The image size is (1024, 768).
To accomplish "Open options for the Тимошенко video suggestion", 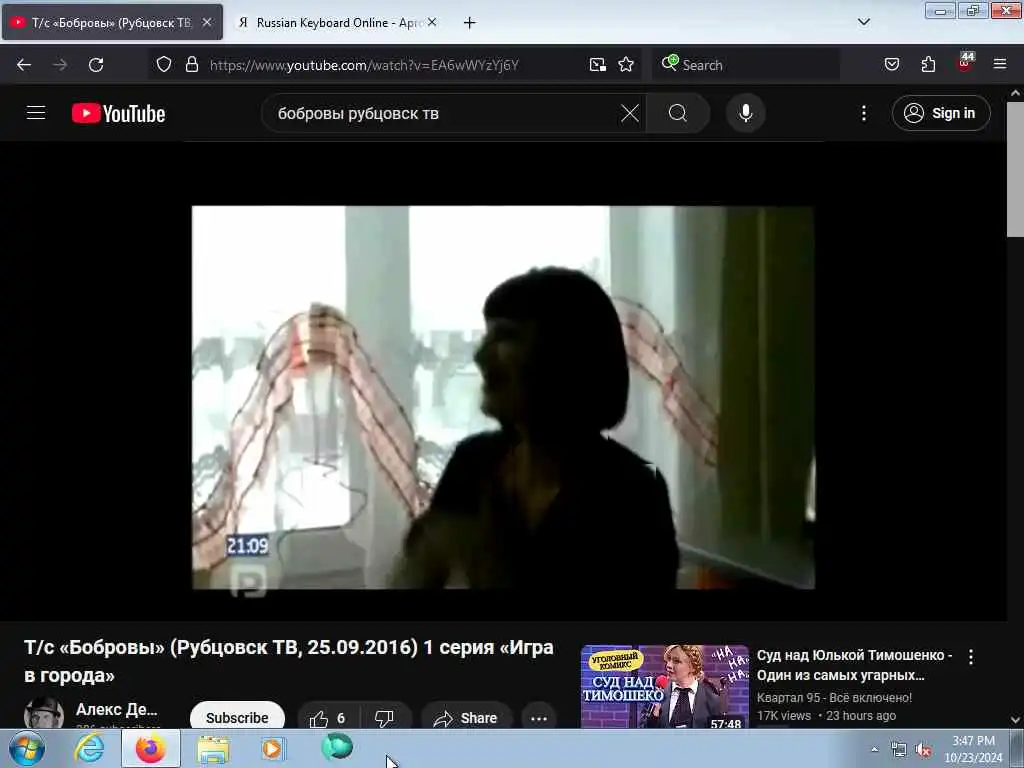I will coord(971,657).
